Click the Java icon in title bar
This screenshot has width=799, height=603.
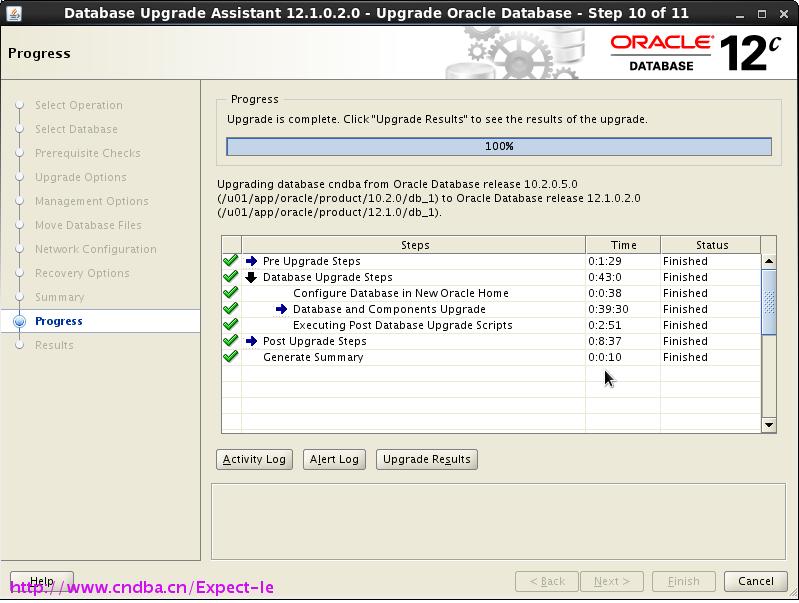[14, 13]
